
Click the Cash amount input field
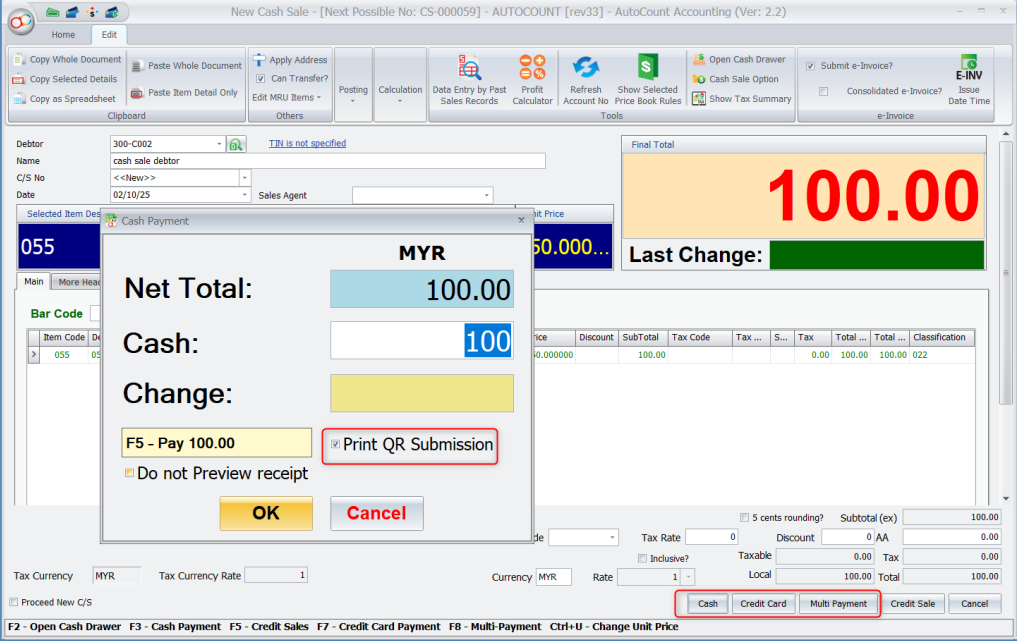(421, 341)
